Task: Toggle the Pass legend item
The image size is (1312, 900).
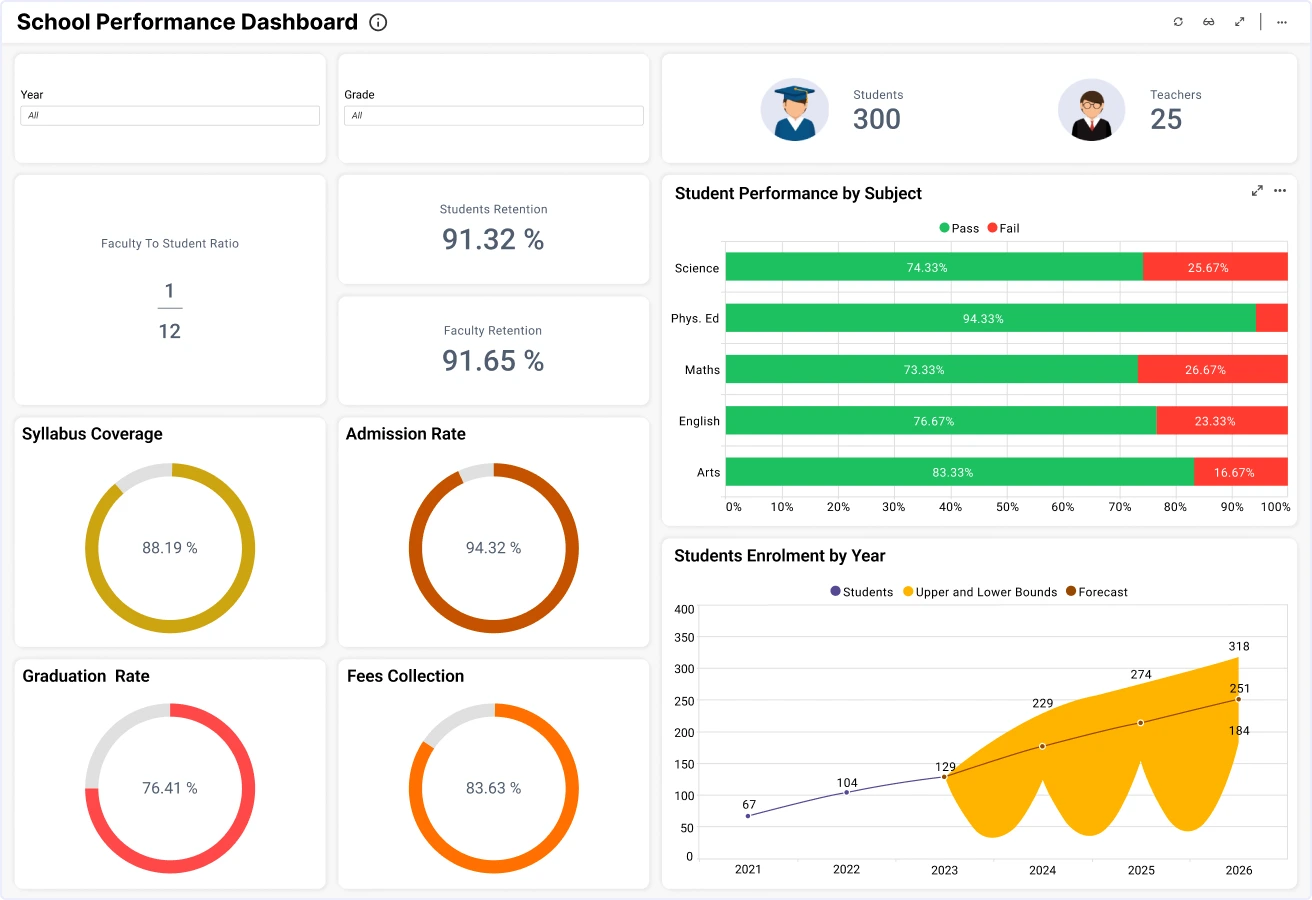Action: [x=958, y=228]
